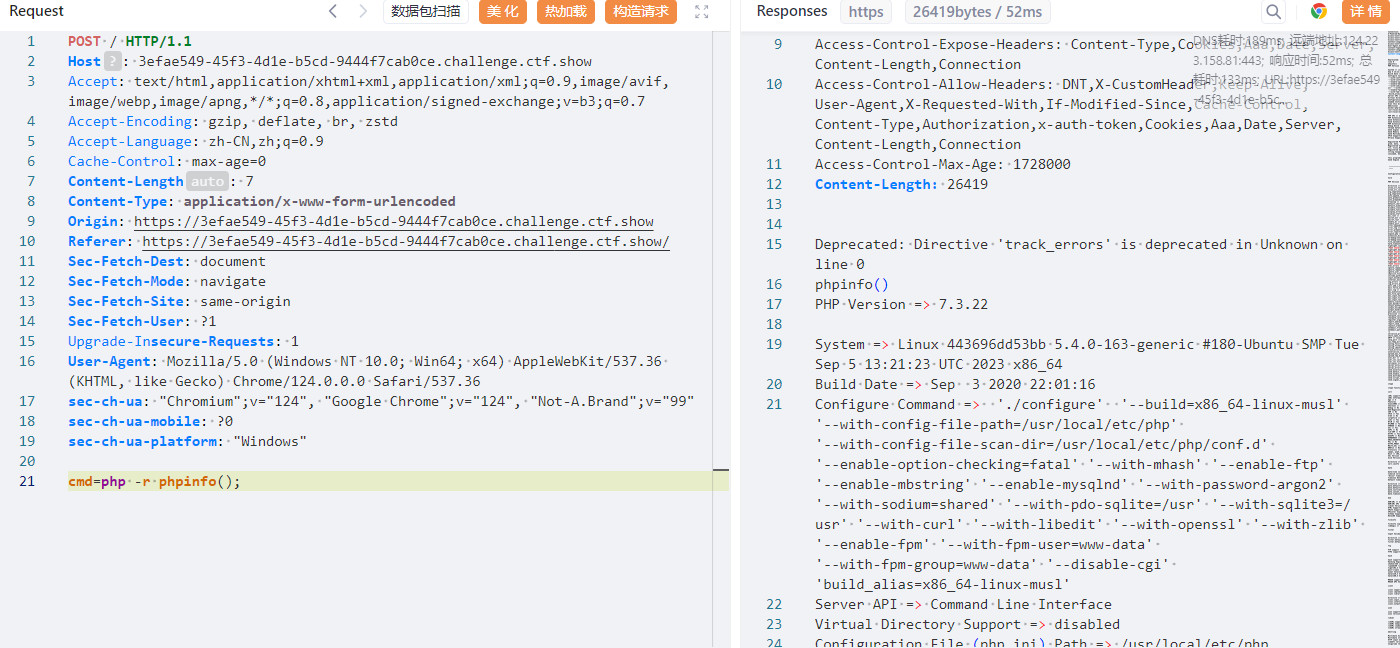Image resolution: width=1400 pixels, height=648 pixels.
Task: Click the Responses panel title
Action: [x=792, y=11]
